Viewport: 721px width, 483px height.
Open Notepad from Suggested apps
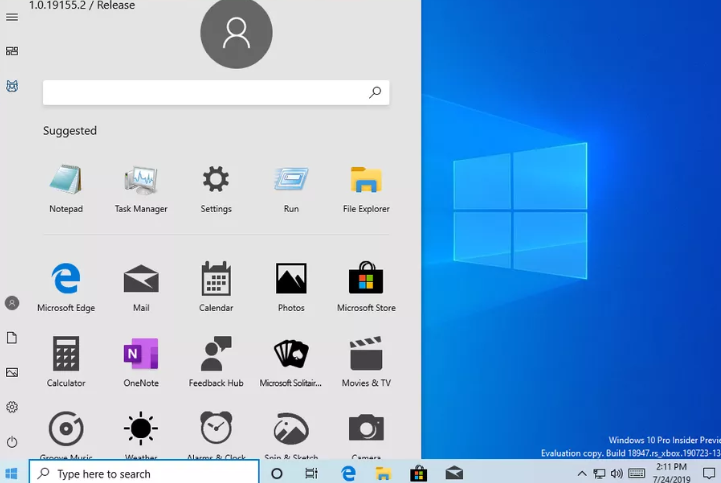[x=66, y=189]
